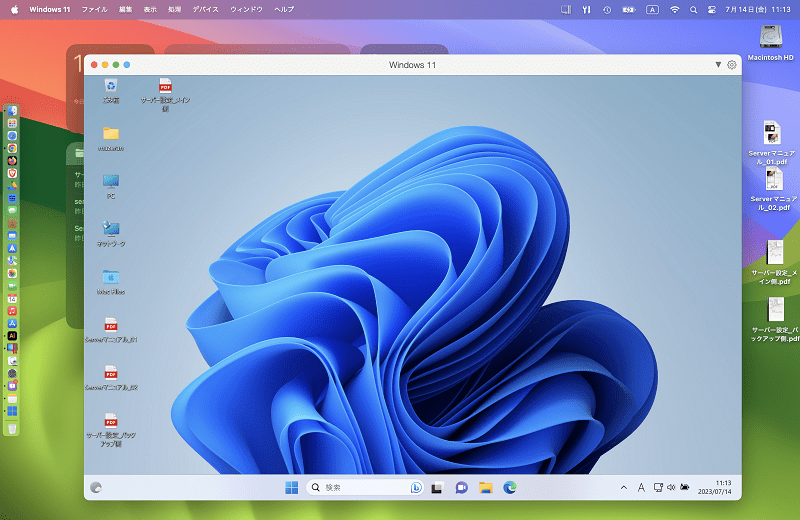The image size is (800, 520).
Task: Open Time Machine menu bar icon
Action: coord(607,9)
